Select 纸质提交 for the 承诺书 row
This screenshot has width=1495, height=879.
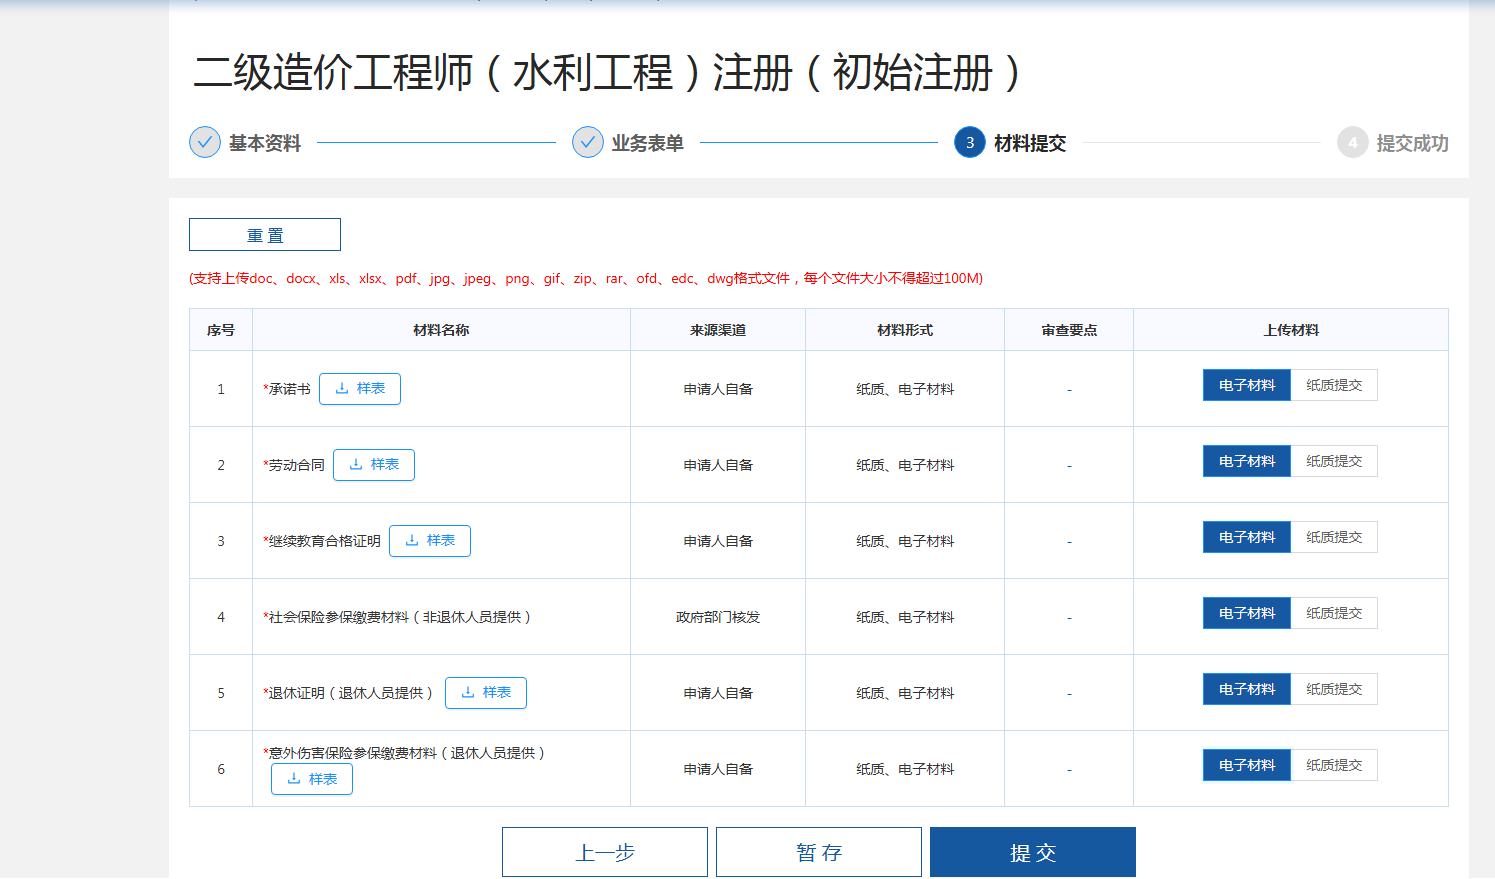1334,386
